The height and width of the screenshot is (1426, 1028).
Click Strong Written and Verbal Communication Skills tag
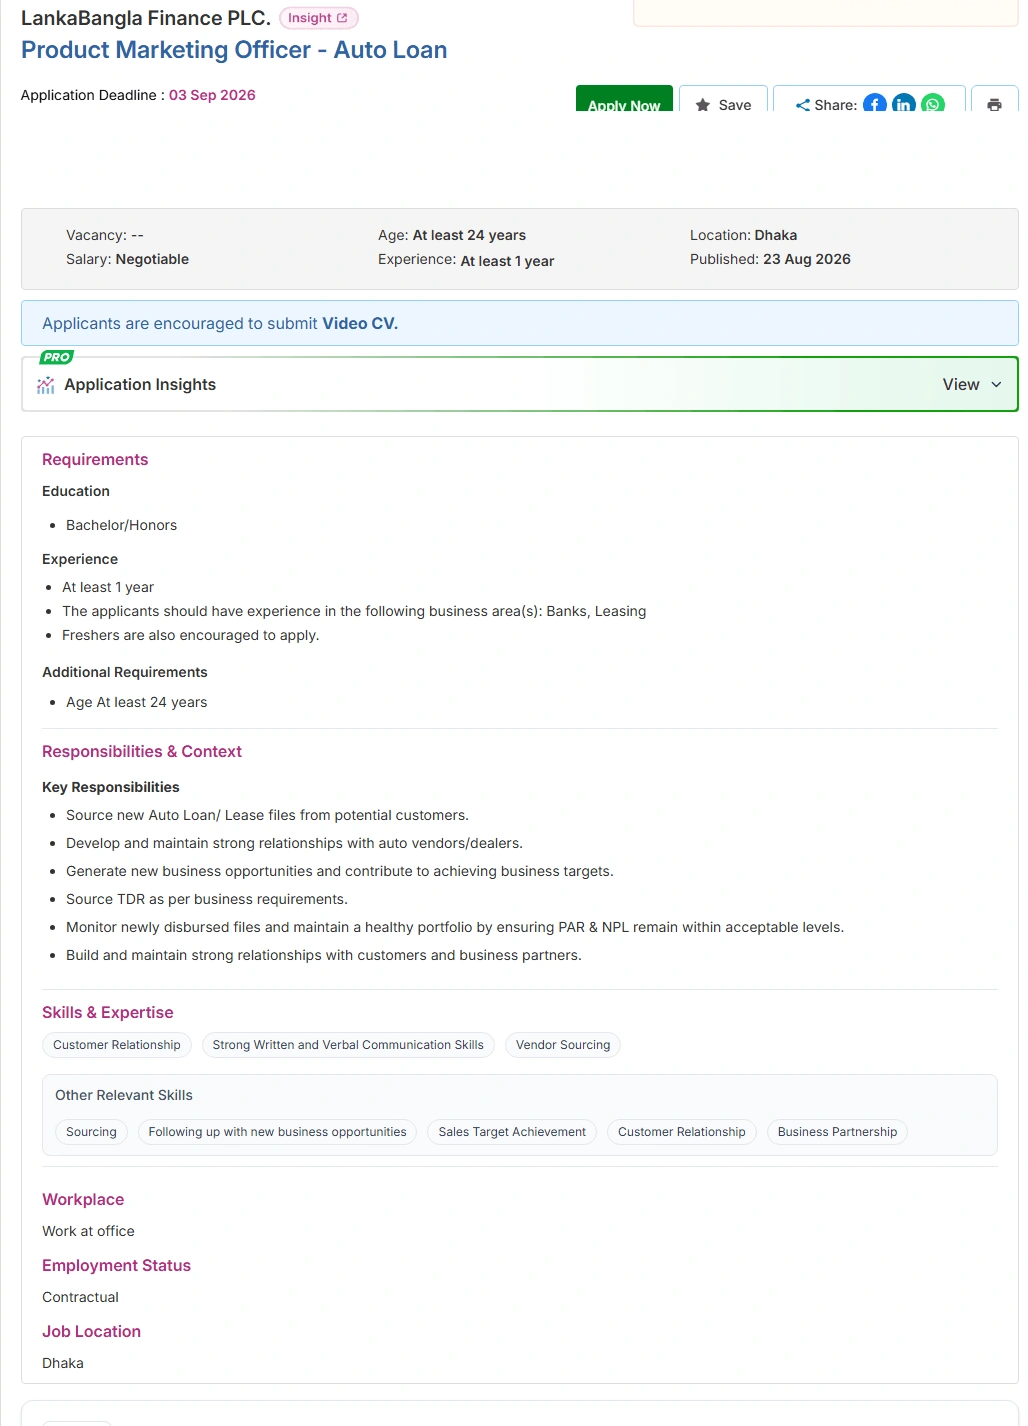click(348, 1045)
